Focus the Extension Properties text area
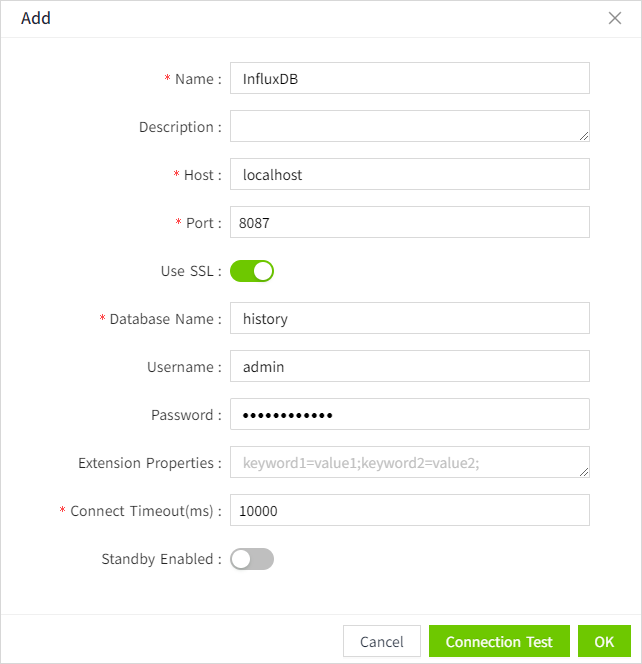Image resolution: width=642 pixels, height=664 pixels. click(x=409, y=462)
